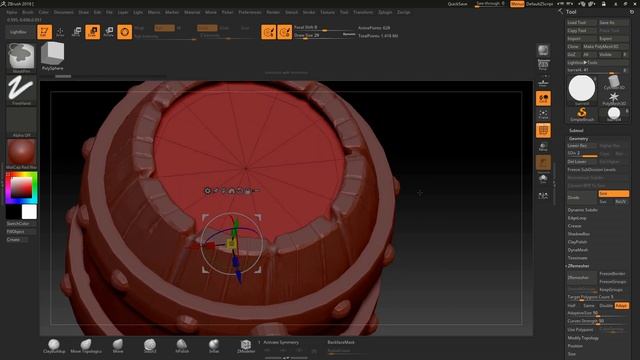The width and height of the screenshot is (640, 360).
Task: Expand the DynaMesh subsection
Action: 578,250
